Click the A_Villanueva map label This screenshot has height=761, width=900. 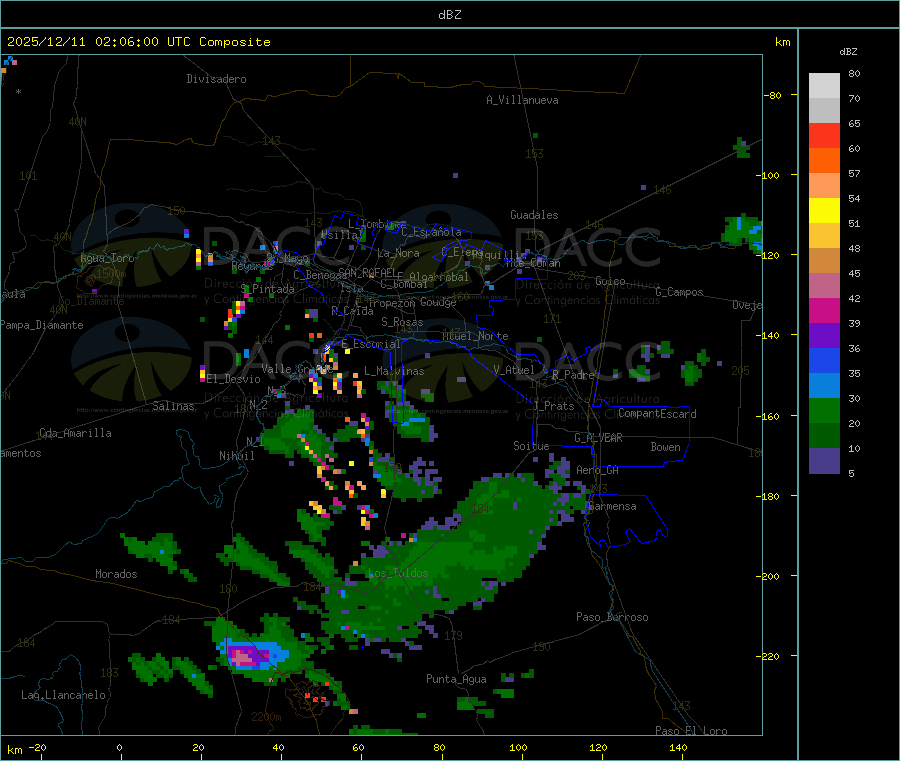pos(522,100)
